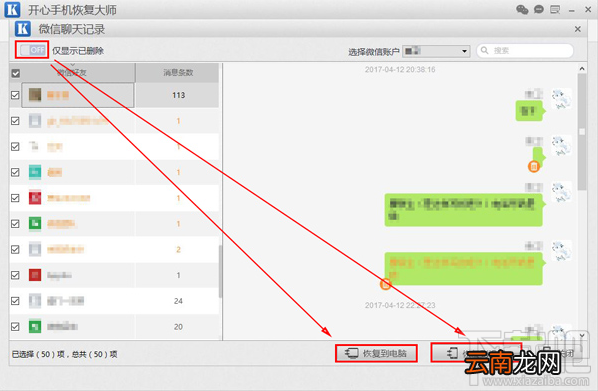
Task: Click the WeChat icon in the title bar
Action: (522, 10)
